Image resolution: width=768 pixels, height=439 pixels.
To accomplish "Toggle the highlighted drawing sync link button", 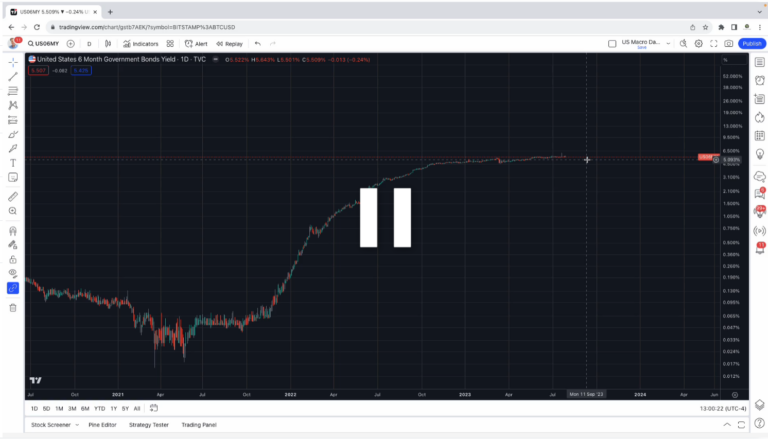I will point(13,288).
